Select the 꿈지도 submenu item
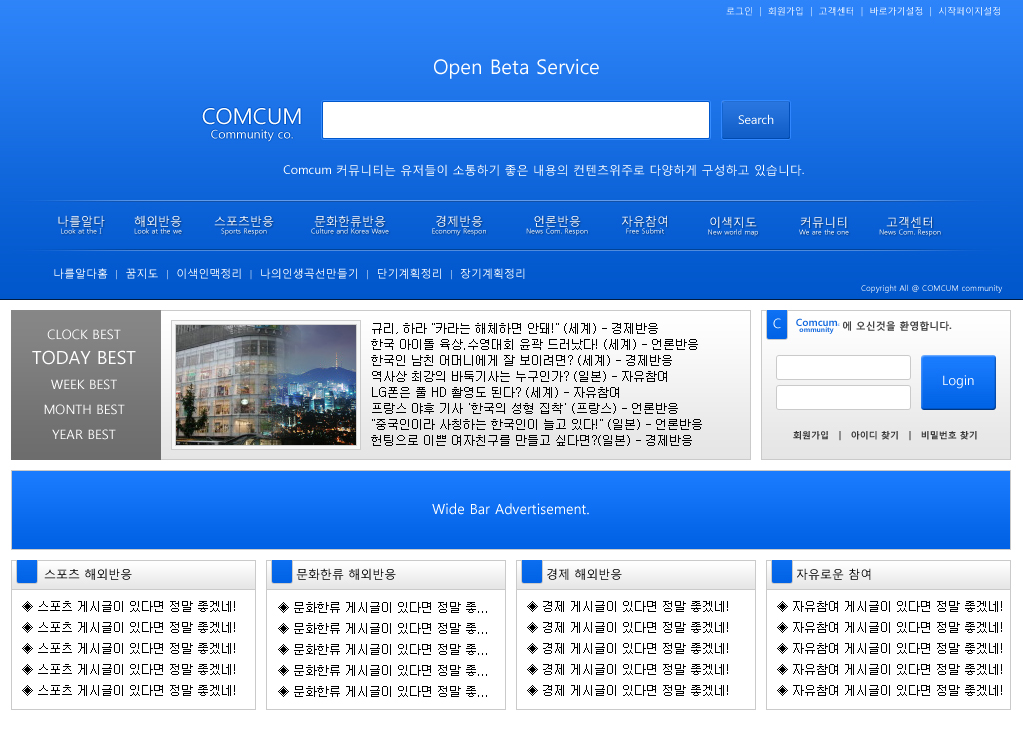 click(x=142, y=274)
